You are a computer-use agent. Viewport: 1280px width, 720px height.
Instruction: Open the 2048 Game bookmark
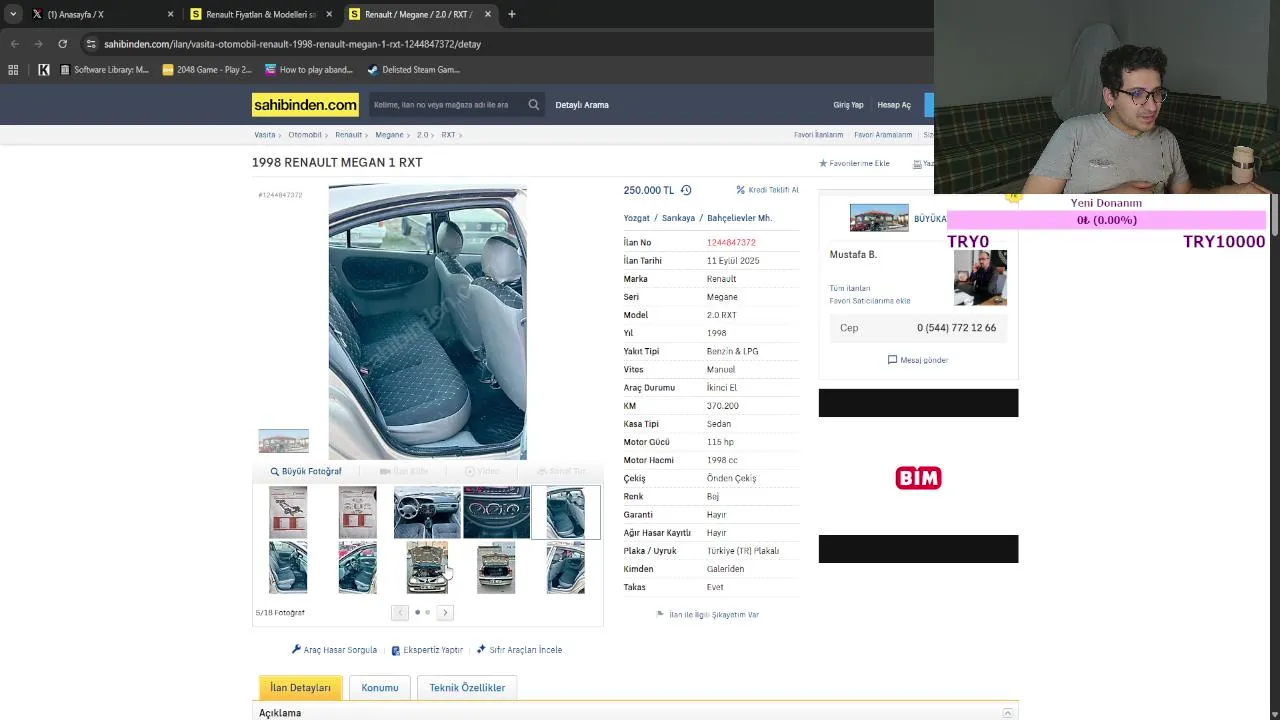[207, 70]
